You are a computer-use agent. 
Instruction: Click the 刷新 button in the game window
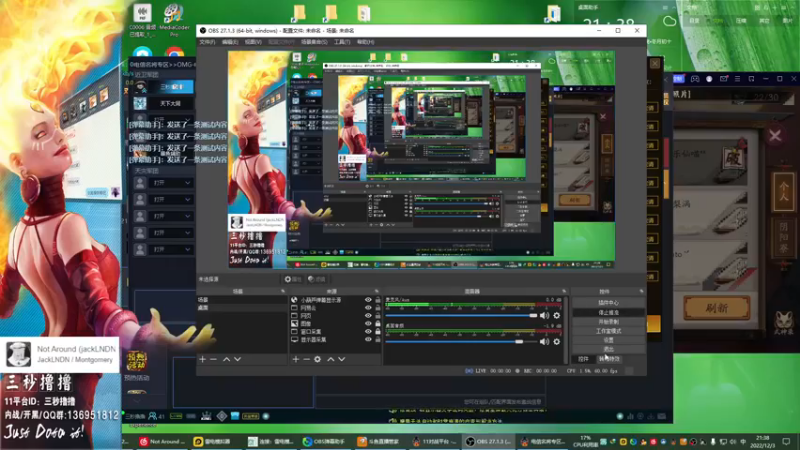(716, 308)
